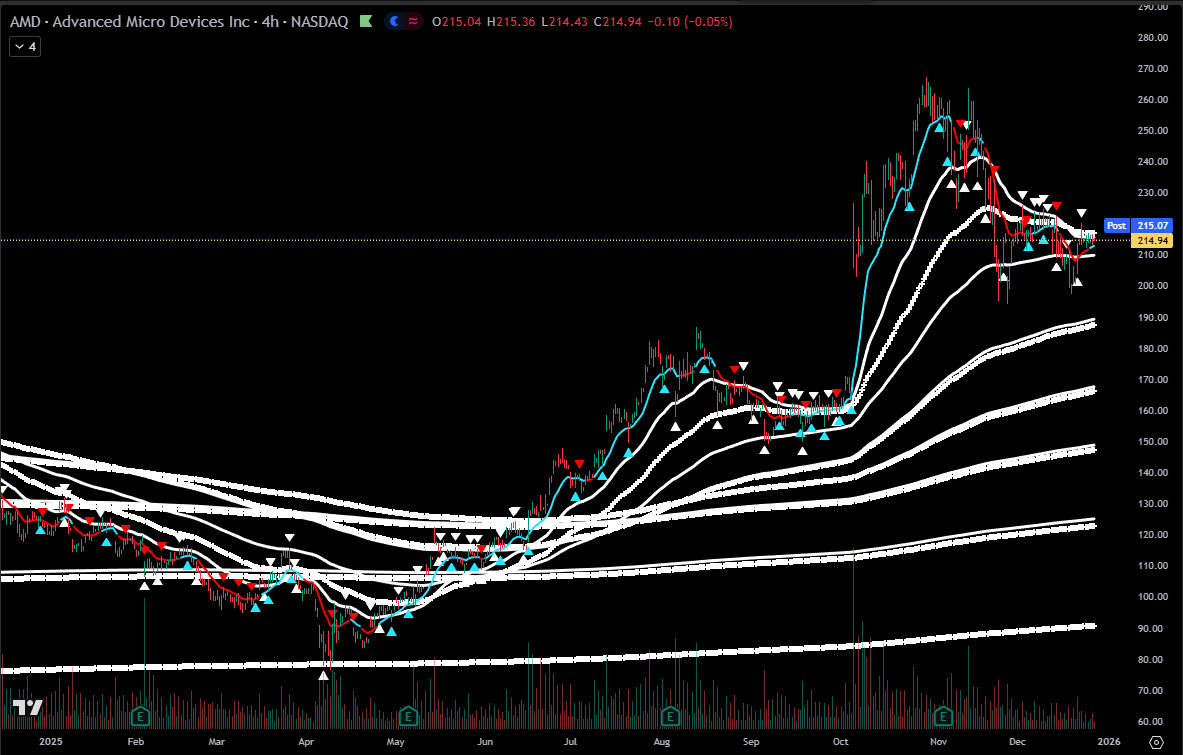Click the 270.00 price axis label
Viewport: 1183px width, 755px height.
click(1152, 69)
